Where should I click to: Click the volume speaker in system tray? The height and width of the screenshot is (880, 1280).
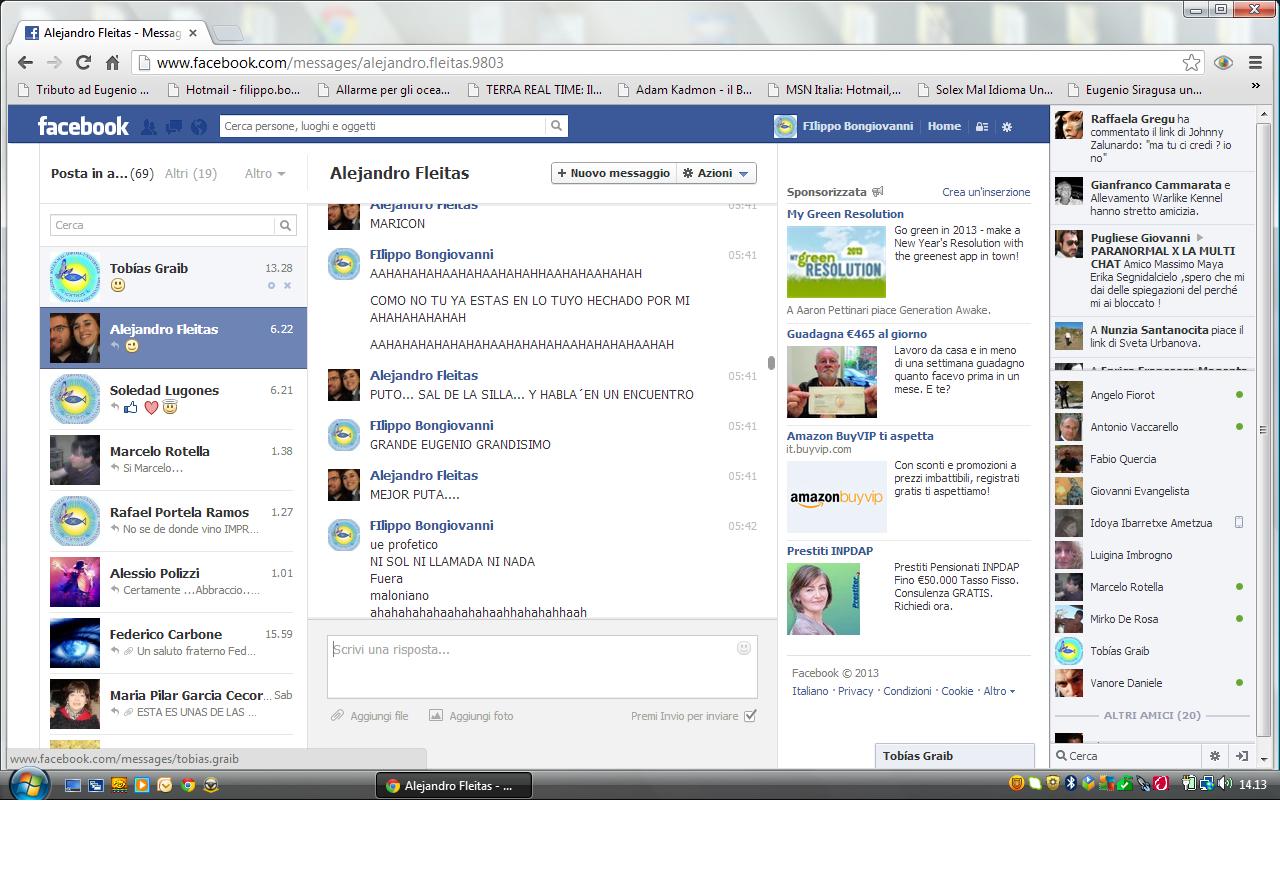pos(1225,784)
